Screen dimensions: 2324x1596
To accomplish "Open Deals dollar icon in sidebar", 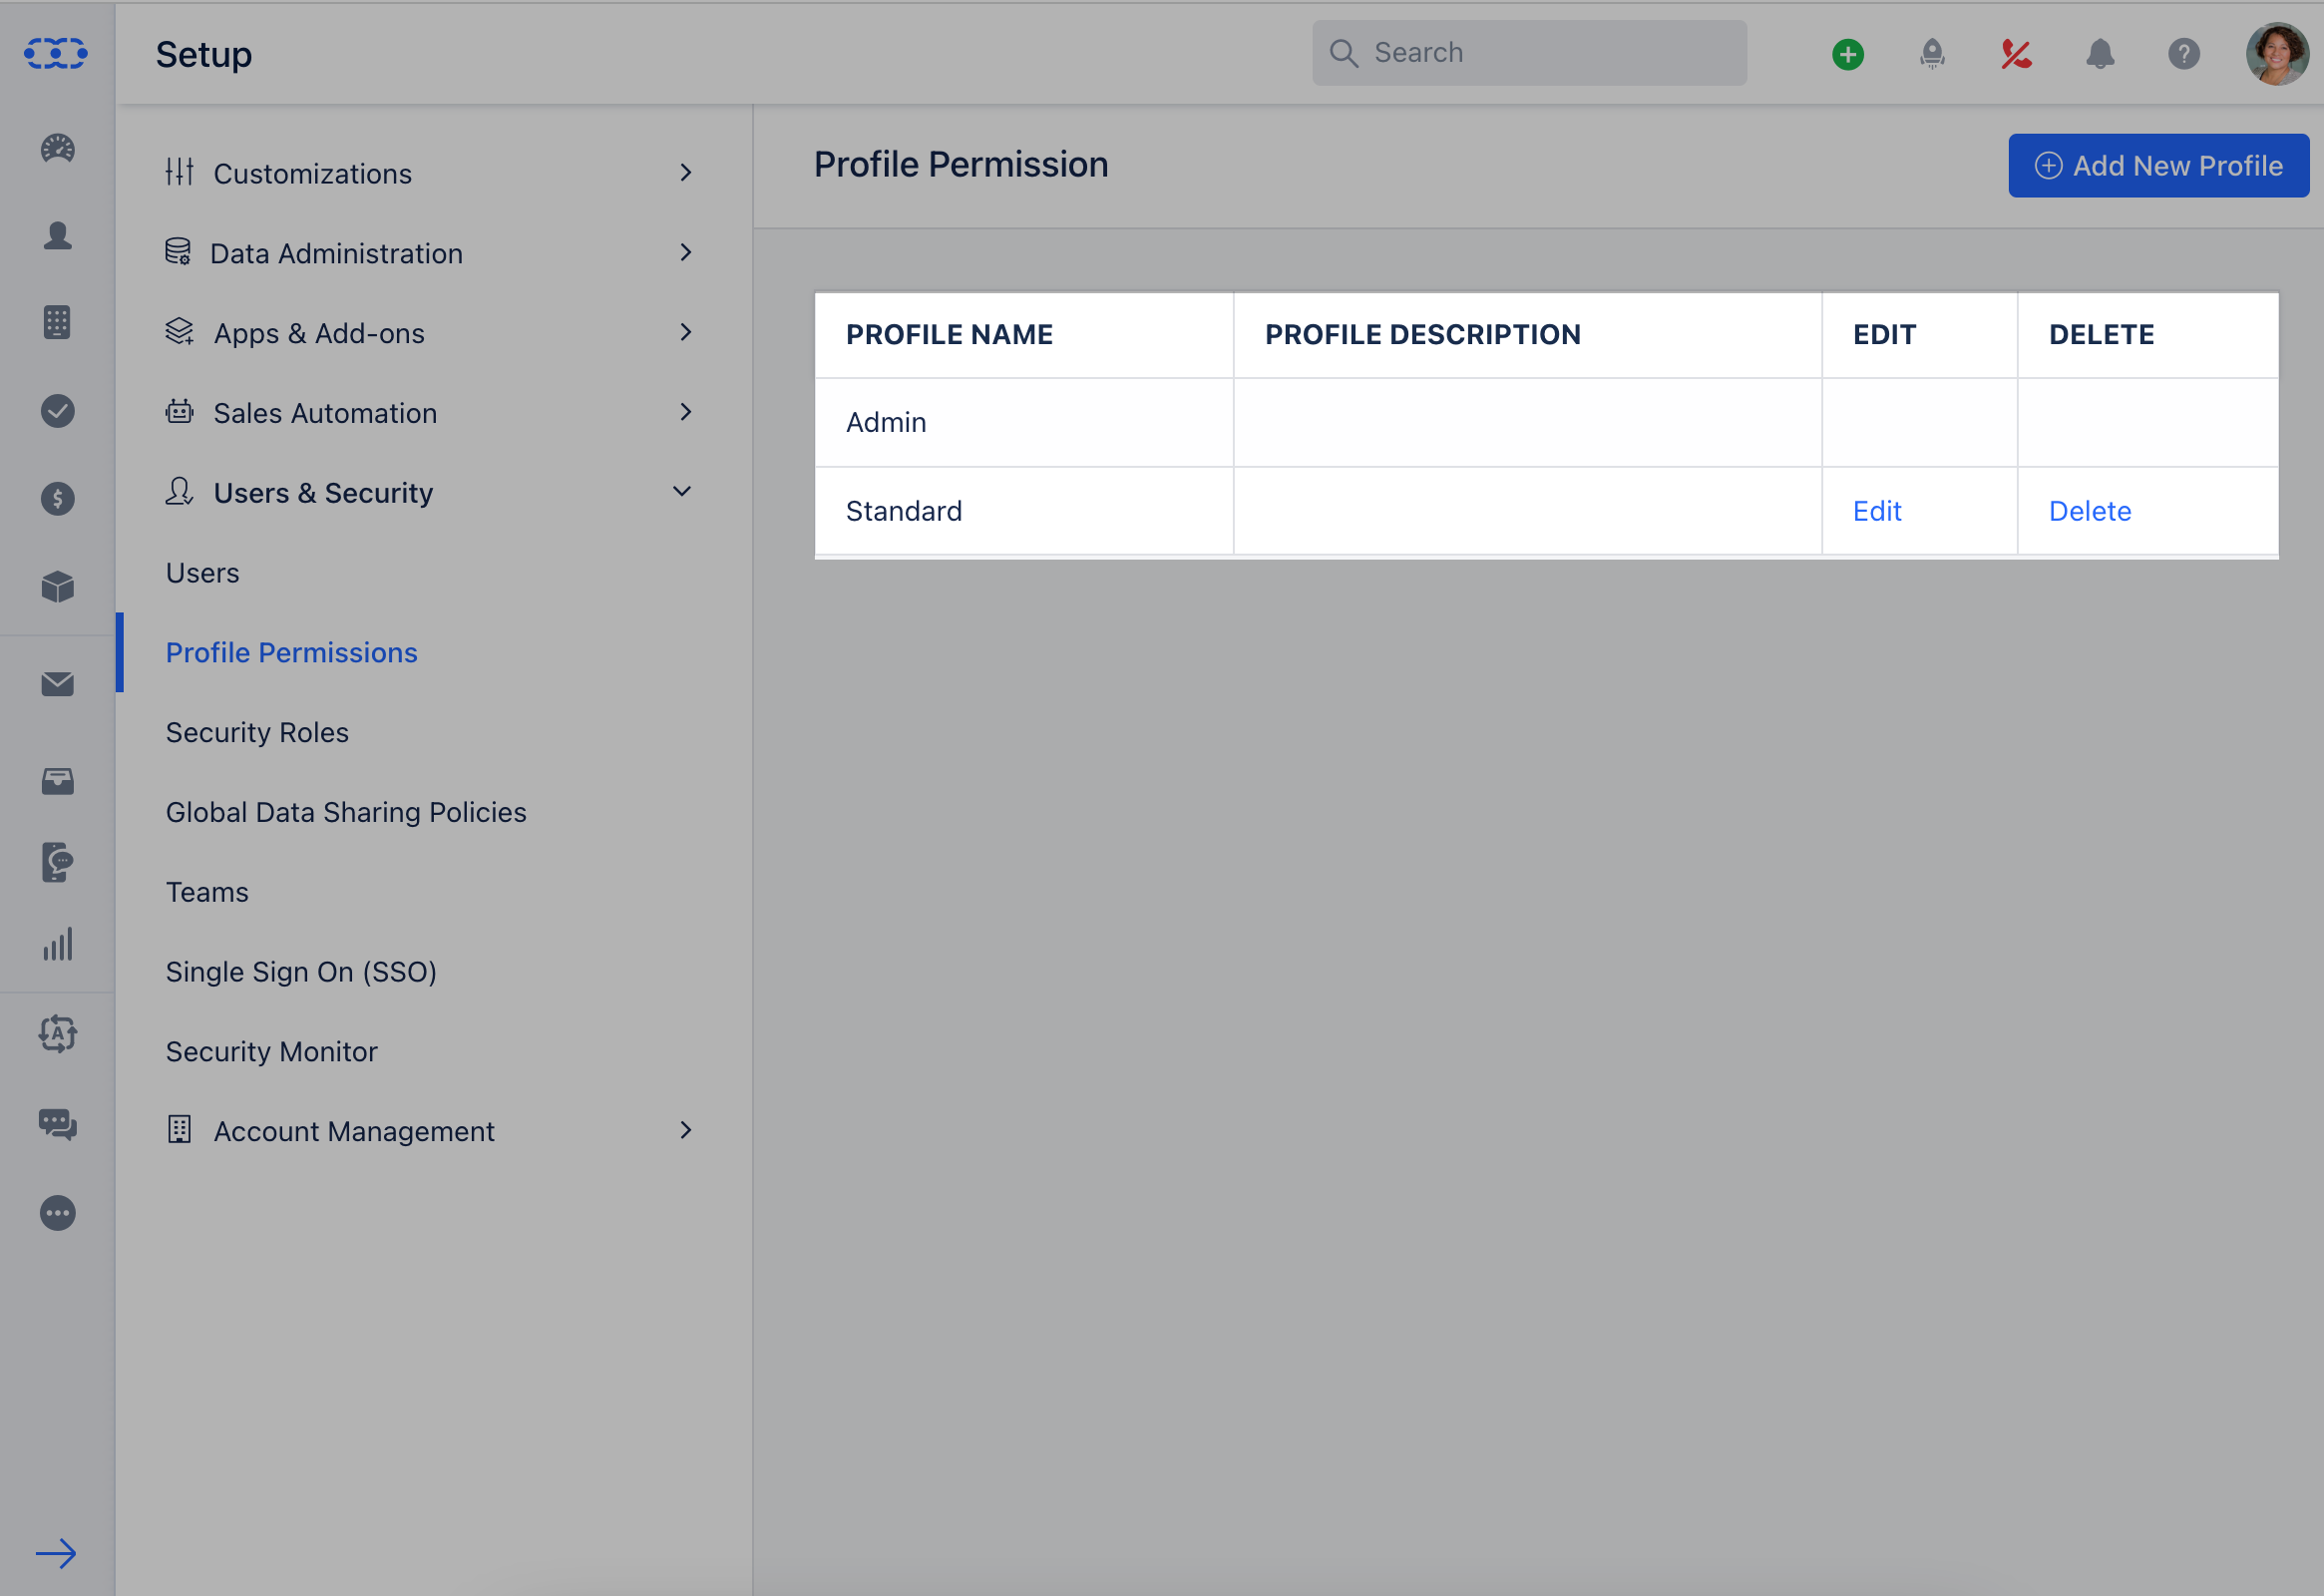I will pyautogui.click(x=57, y=498).
